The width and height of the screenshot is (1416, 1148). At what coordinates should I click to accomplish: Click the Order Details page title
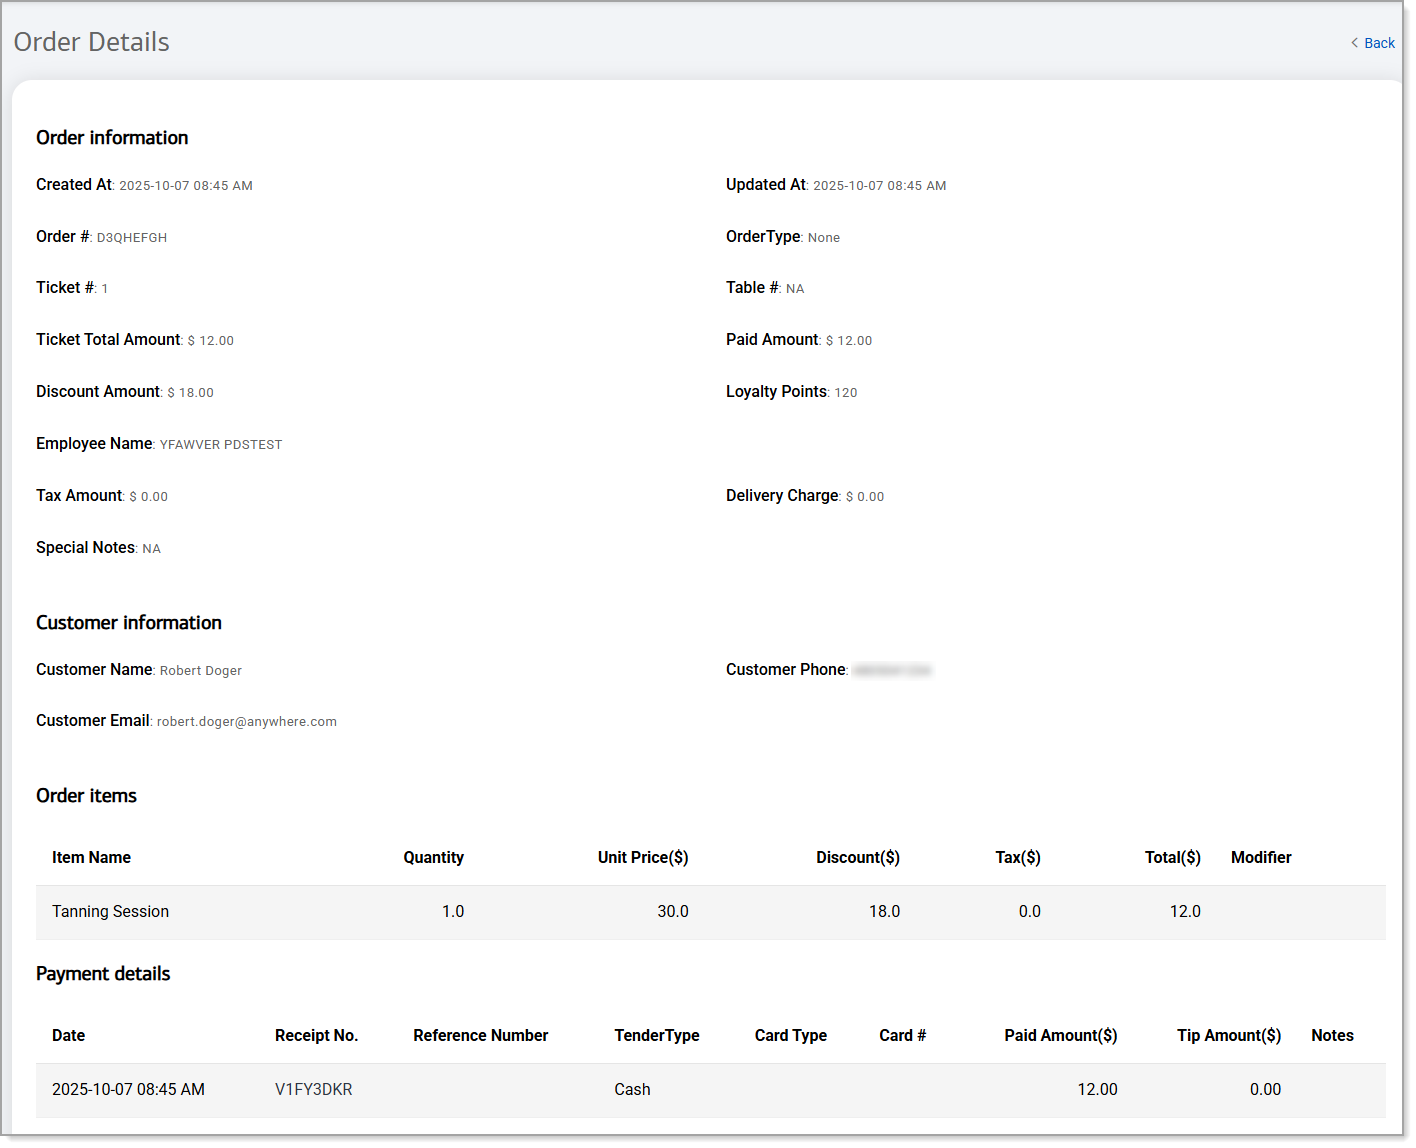pyautogui.click(x=91, y=42)
